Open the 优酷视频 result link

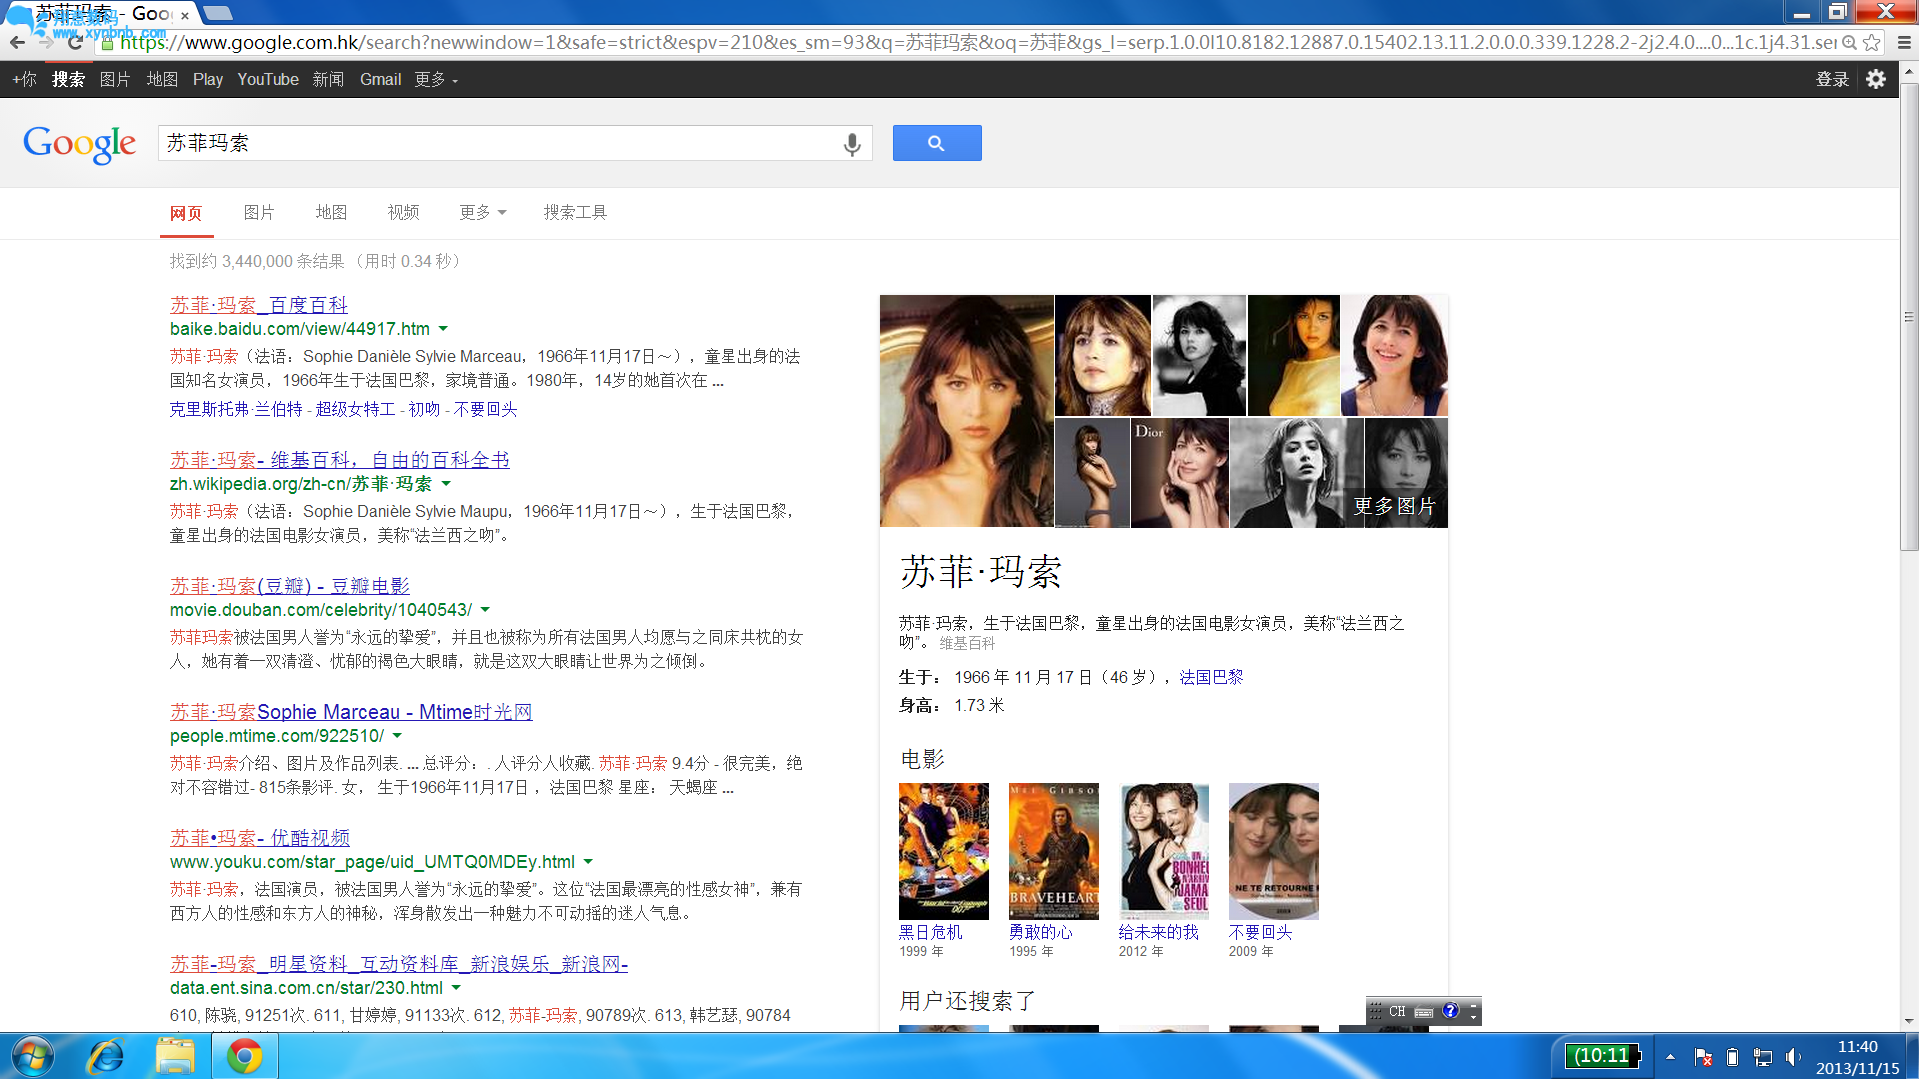click(x=260, y=837)
